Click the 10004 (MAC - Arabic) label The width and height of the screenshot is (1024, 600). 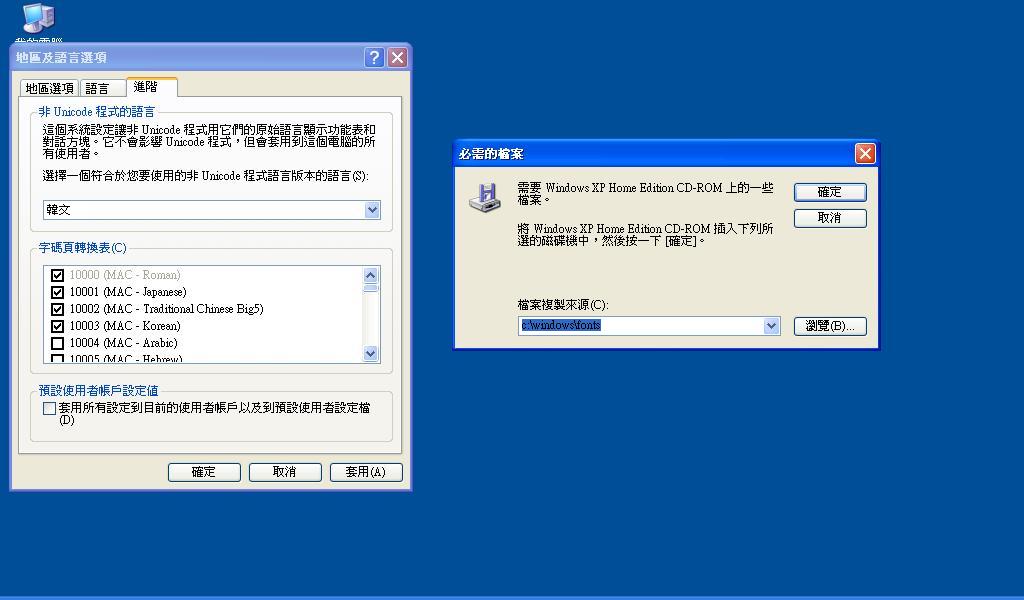coord(123,343)
